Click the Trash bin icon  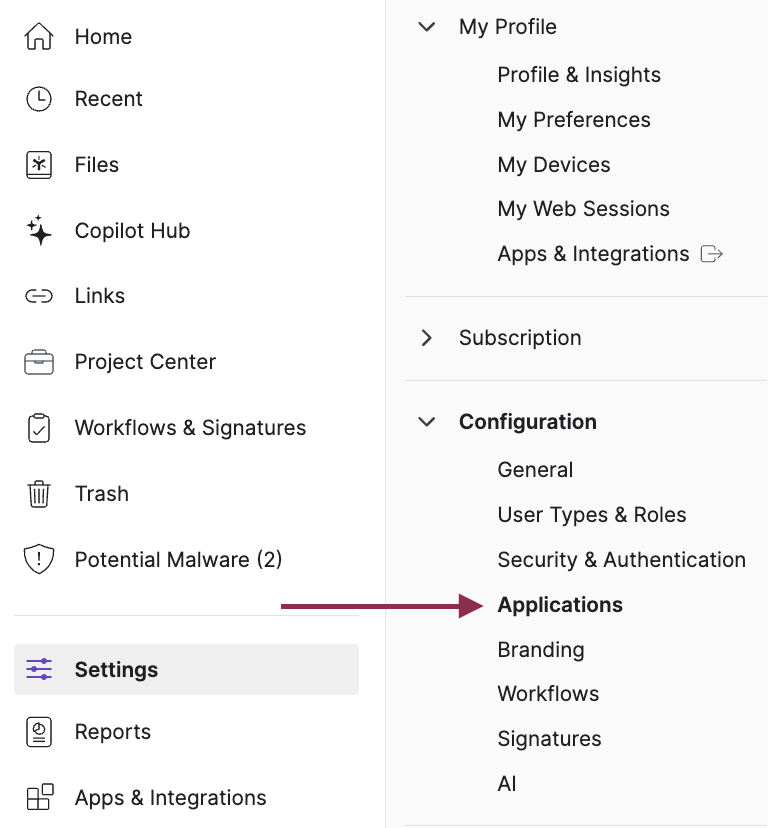[38, 493]
